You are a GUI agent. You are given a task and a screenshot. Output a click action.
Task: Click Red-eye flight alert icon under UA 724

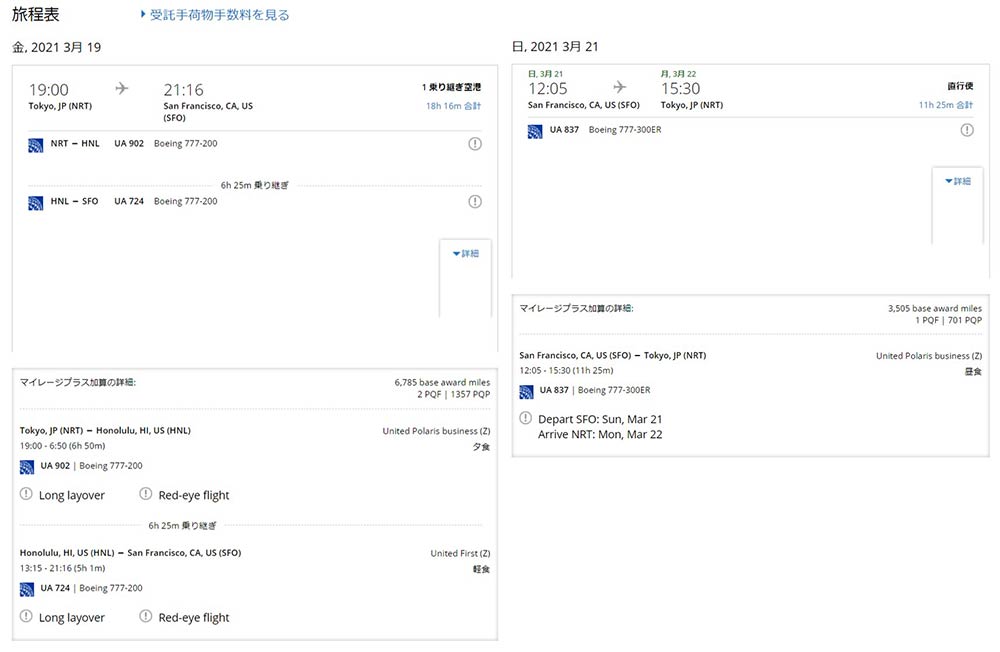145,616
